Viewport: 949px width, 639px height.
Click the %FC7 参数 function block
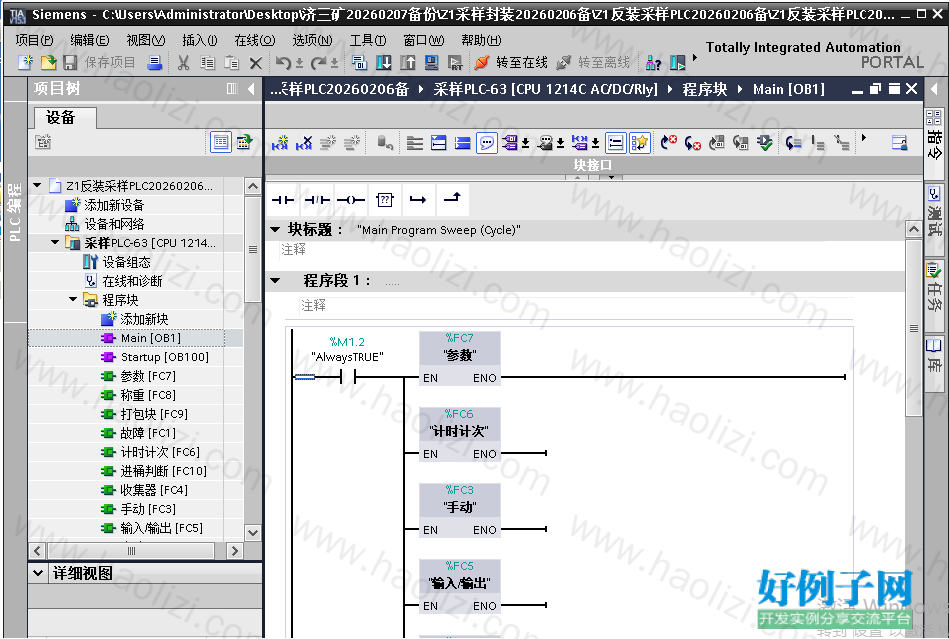tap(459, 358)
